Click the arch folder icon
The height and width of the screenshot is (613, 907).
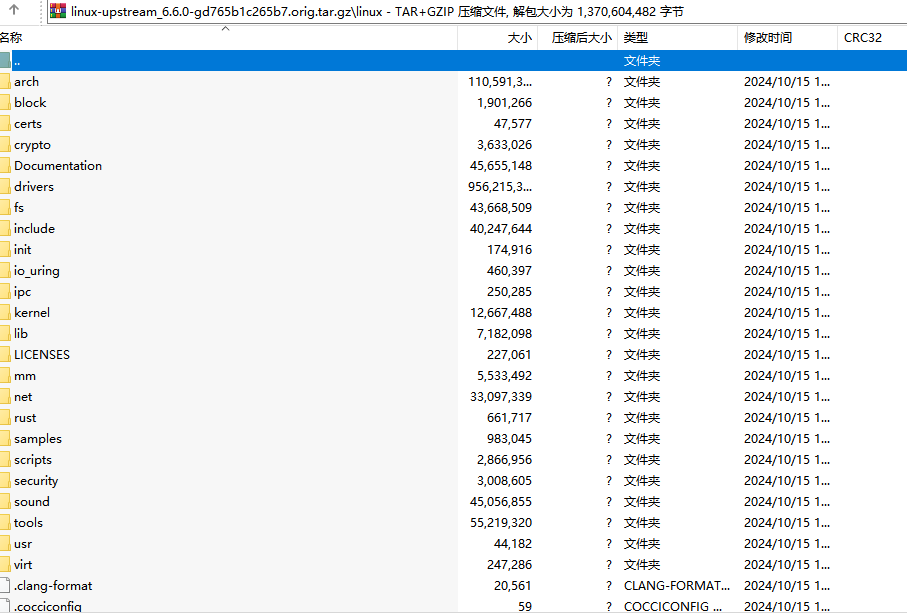pyautogui.click(x=5, y=82)
